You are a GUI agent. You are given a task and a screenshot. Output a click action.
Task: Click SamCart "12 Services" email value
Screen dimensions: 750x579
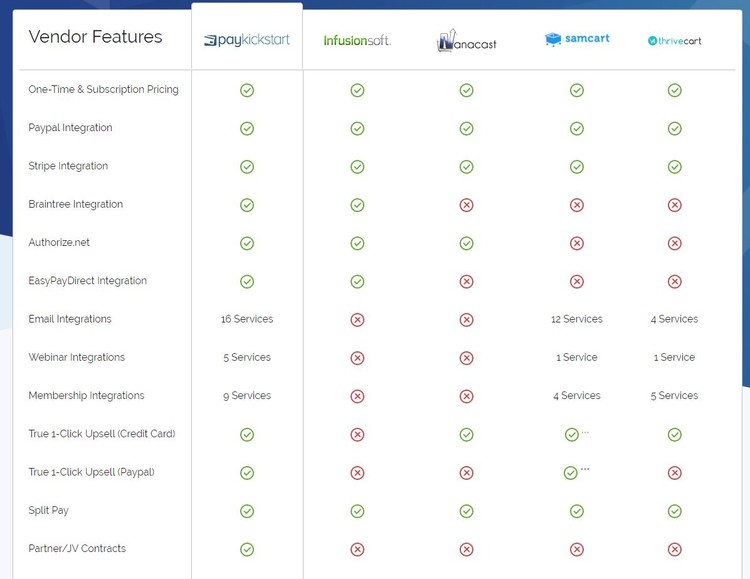click(x=577, y=319)
